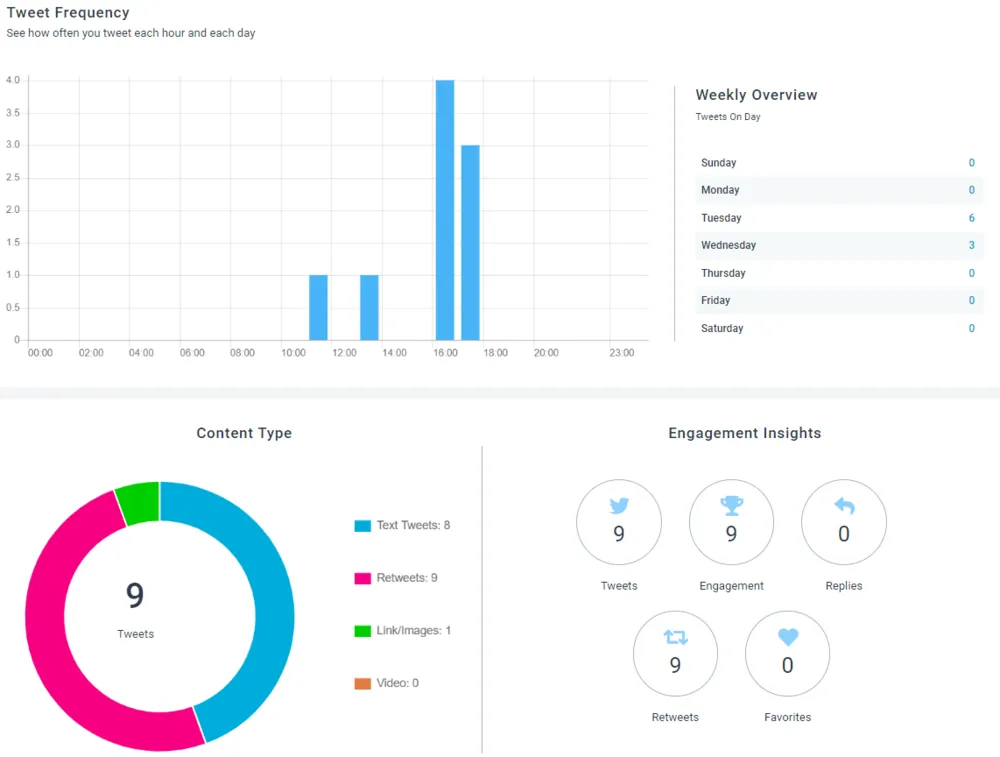
Task: Click the Twitter bird icon above Tweets count
Action: coord(619,506)
